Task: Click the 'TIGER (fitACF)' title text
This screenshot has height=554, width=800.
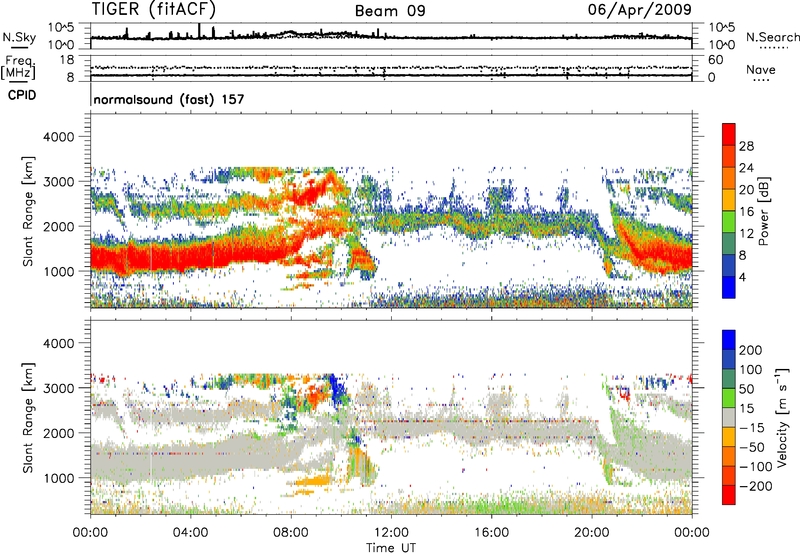Action: pos(154,9)
